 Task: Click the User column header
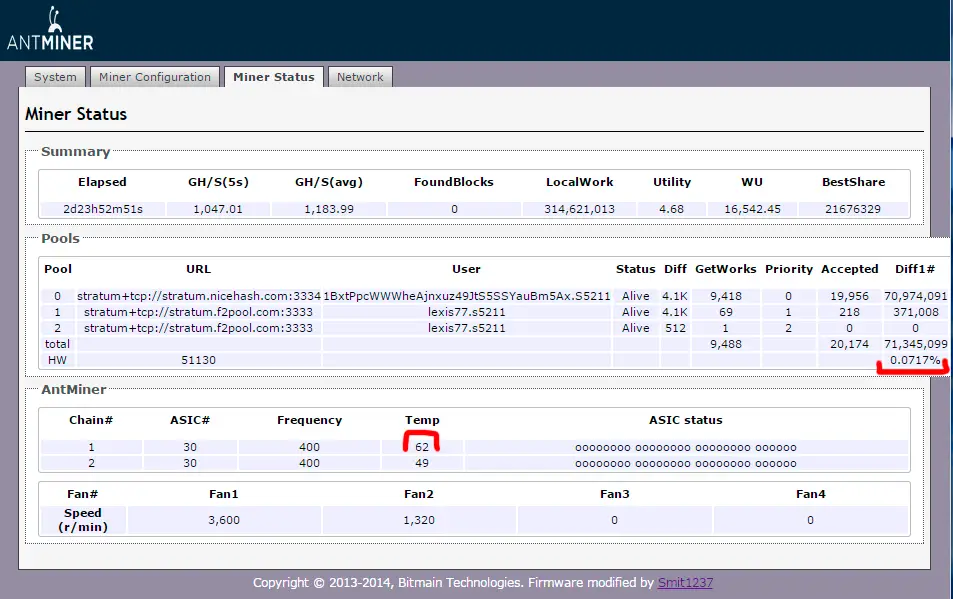(466, 269)
